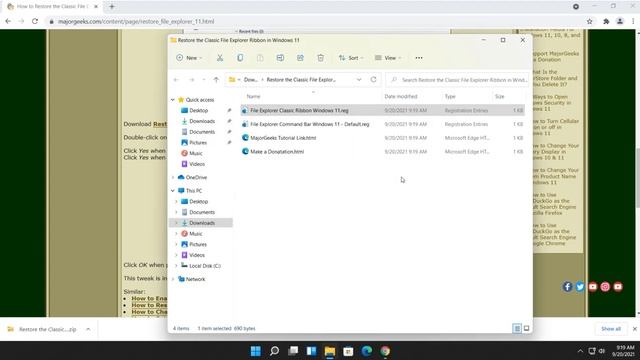Open MajorGeeks Facebook social icon
This screenshot has height=360, width=640.
[x=567, y=287]
